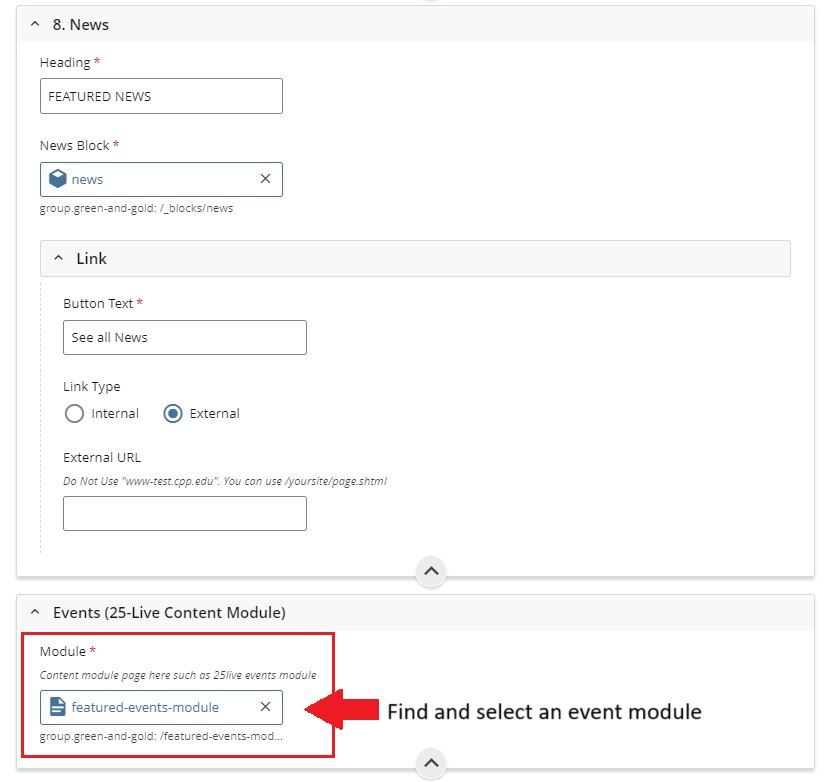
Task: Toggle the "8. News" panel title
Action: pos(81,24)
